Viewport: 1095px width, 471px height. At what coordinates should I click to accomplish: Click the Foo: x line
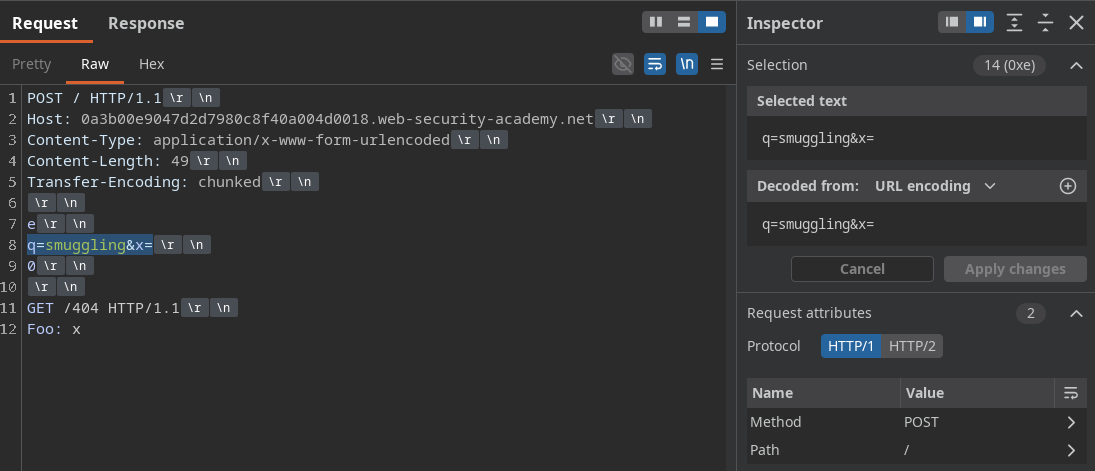pos(54,329)
